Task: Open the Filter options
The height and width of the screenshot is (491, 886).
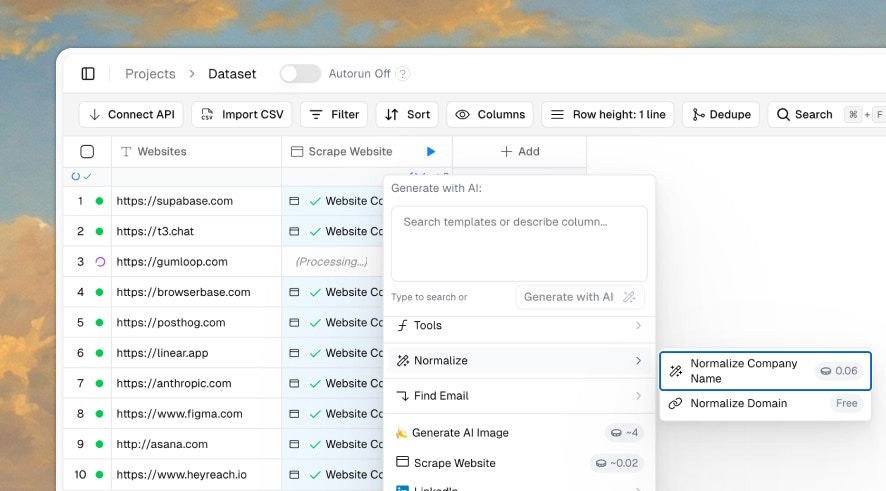Action: click(334, 115)
